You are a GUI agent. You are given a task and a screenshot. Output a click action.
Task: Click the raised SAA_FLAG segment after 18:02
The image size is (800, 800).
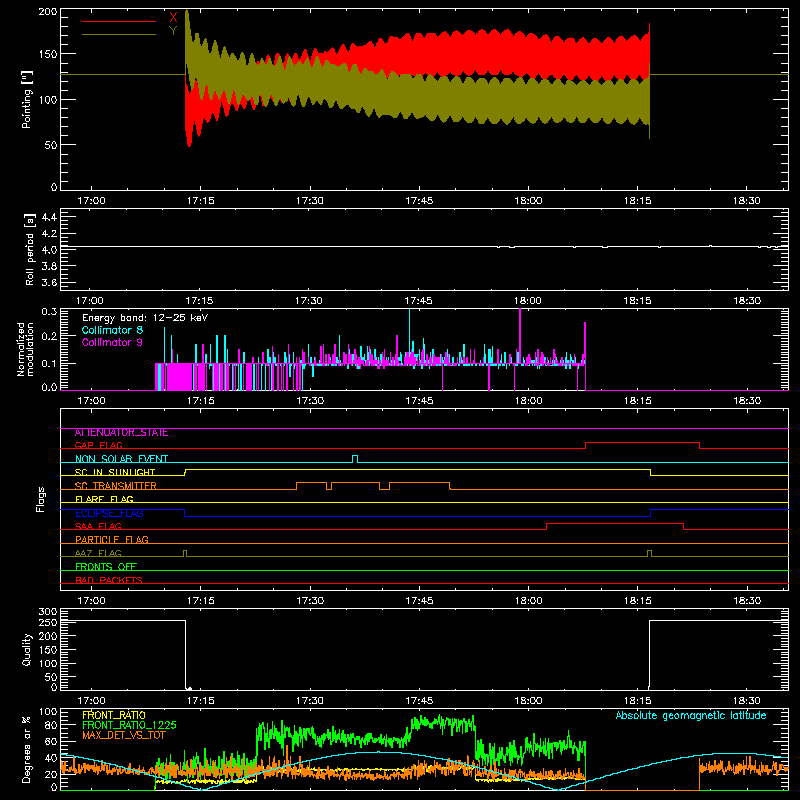[x=615, y=523]
